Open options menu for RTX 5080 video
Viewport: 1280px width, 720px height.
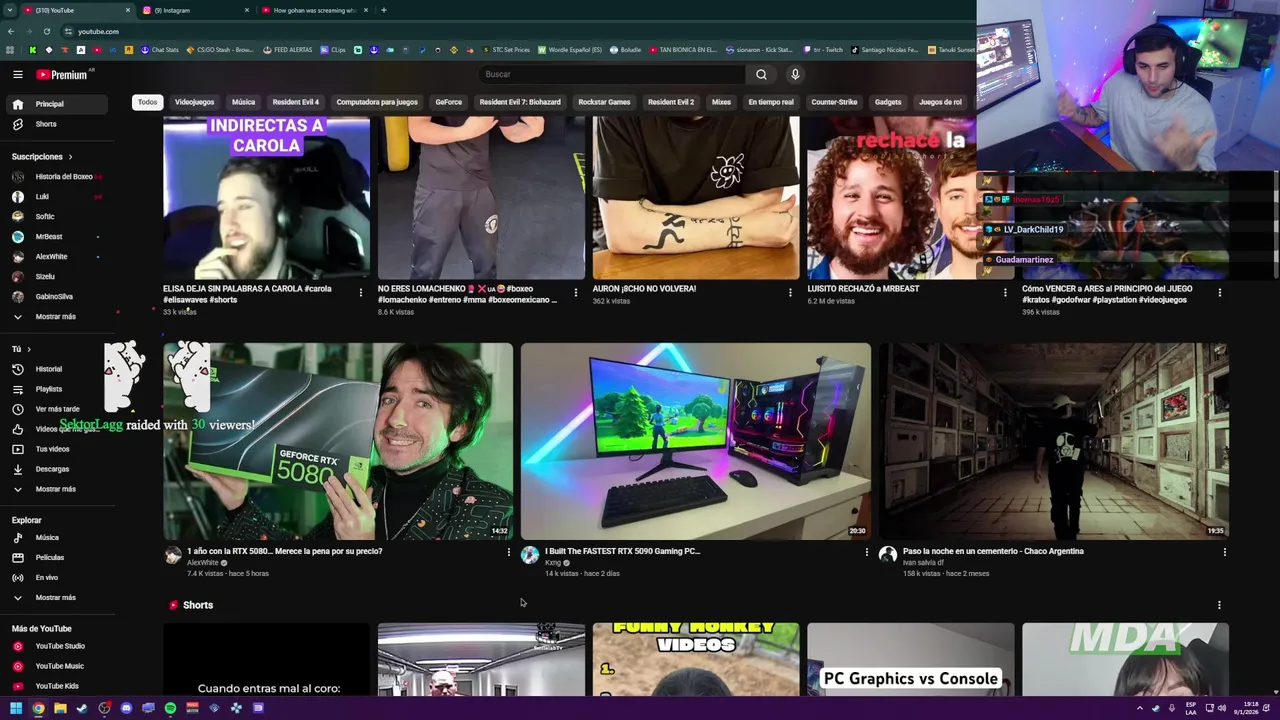click(508, 552)
